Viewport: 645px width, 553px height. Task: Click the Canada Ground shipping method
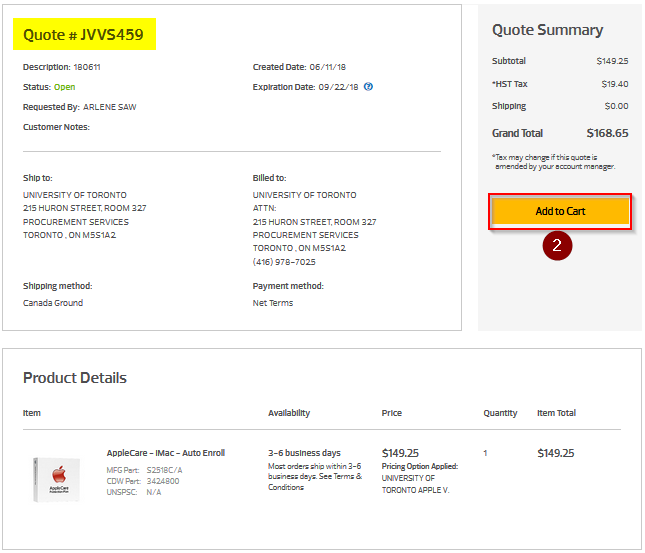click(53, 303)
